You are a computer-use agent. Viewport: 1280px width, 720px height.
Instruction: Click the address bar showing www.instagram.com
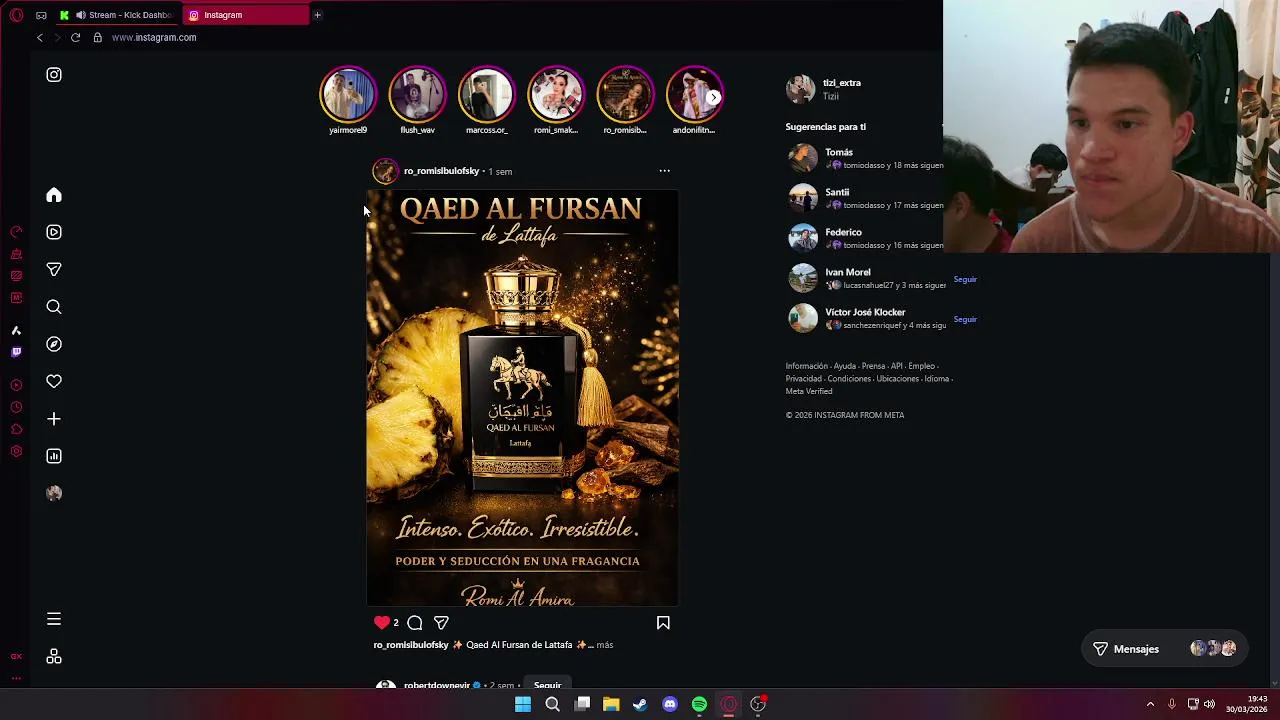(x=154, y=37)
